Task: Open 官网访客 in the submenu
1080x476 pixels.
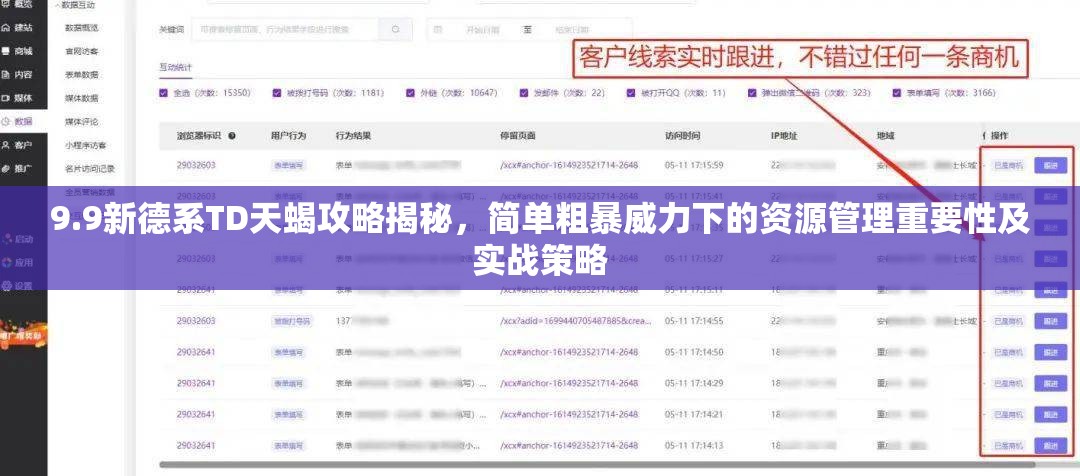Action: (82, 52)
